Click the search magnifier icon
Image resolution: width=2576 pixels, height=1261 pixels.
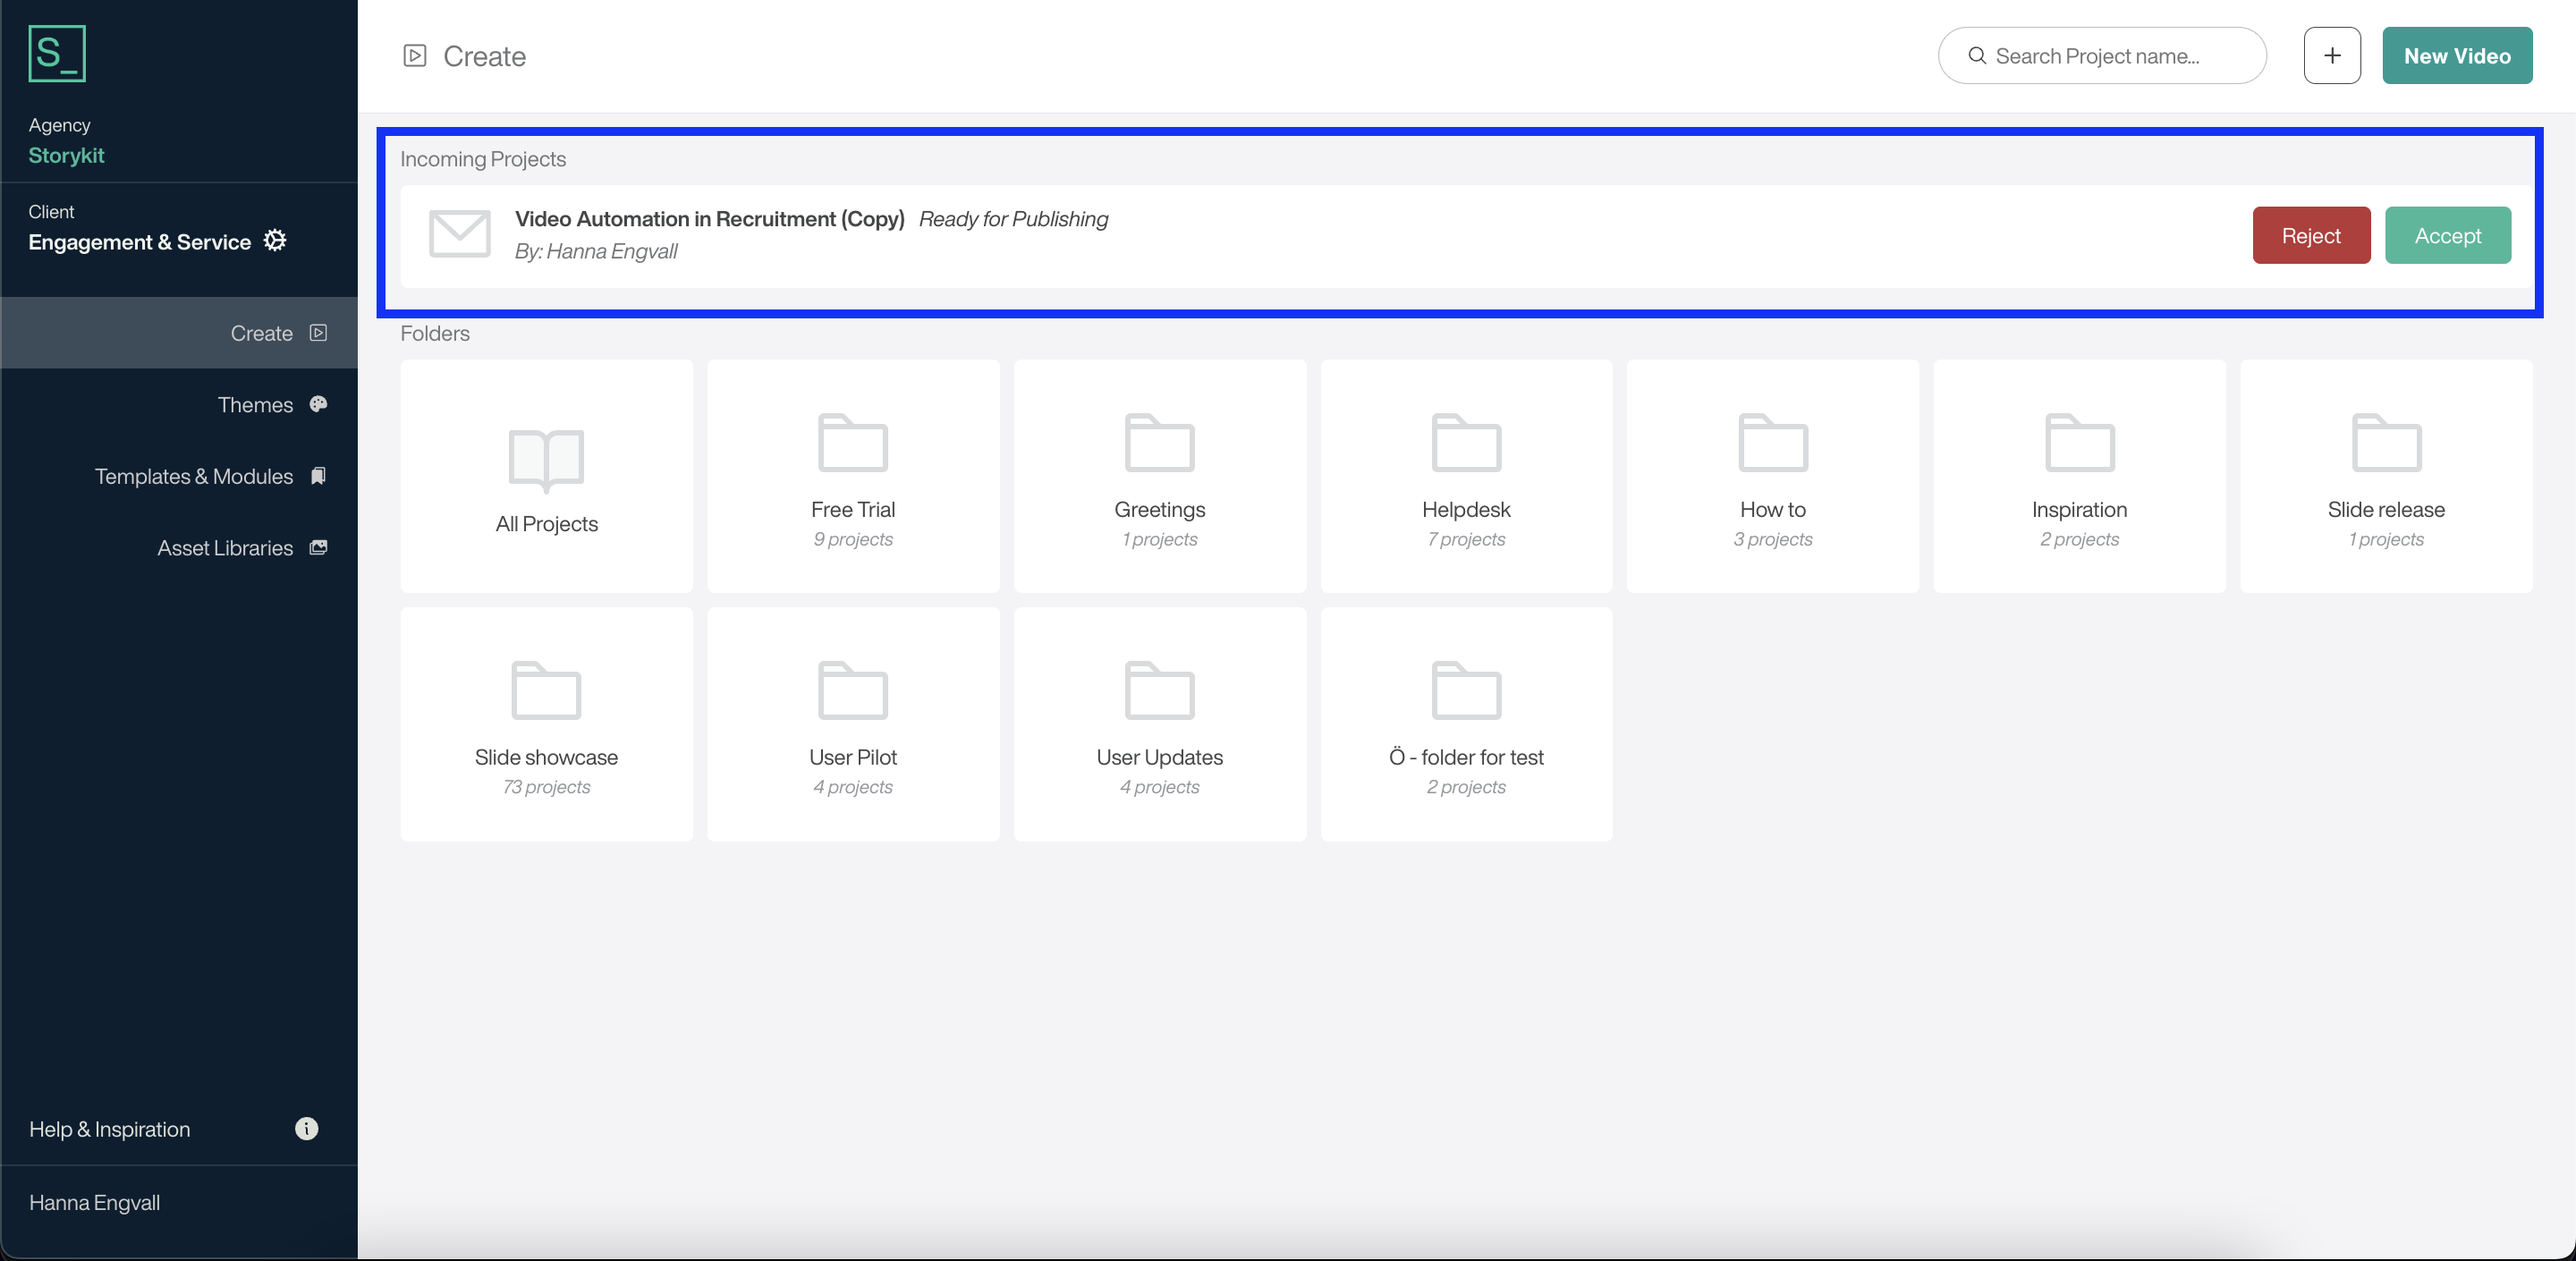click(x=1977, y=56)
